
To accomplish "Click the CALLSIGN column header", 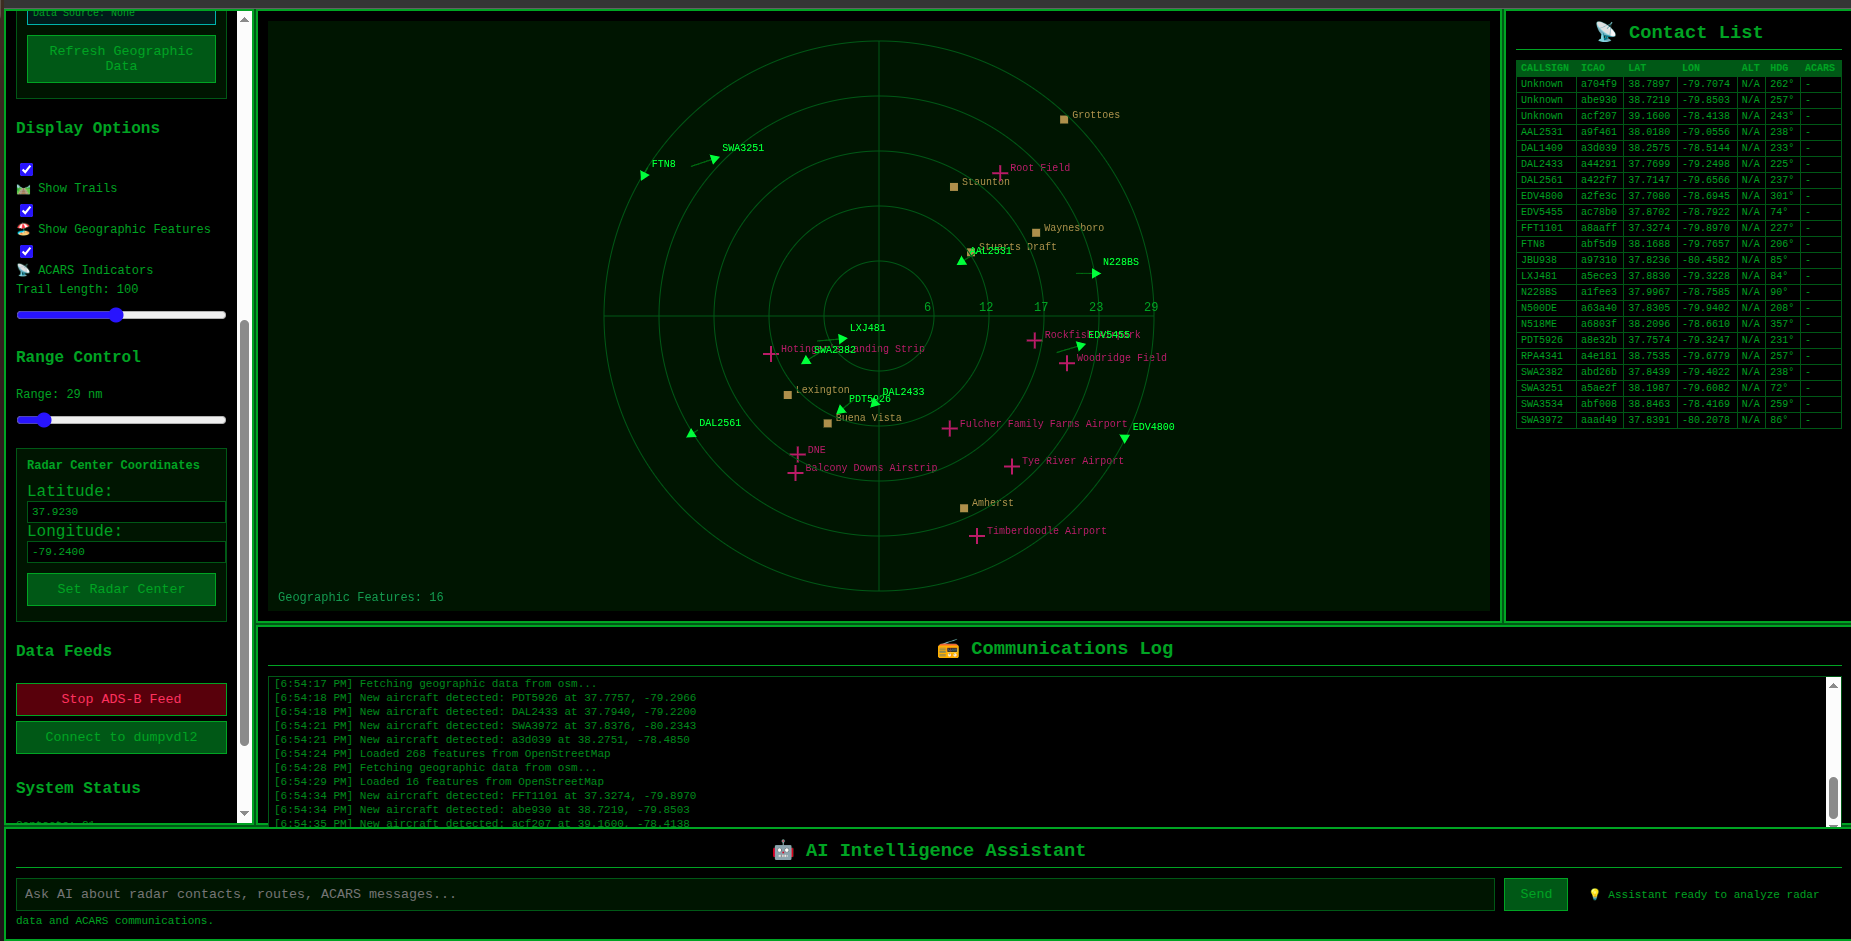I will pyautogui.click(x=1546, y=68).
